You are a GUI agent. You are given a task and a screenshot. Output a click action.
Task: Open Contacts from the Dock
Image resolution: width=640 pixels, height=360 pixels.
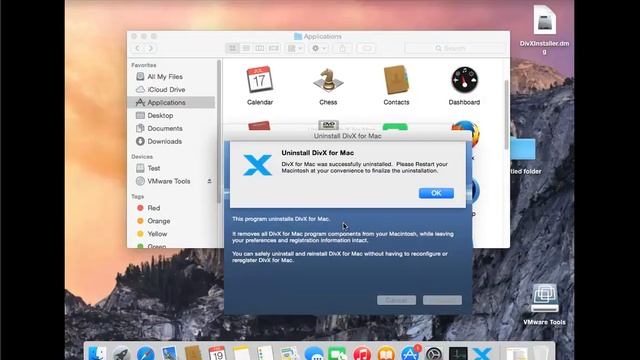point(193,353)
